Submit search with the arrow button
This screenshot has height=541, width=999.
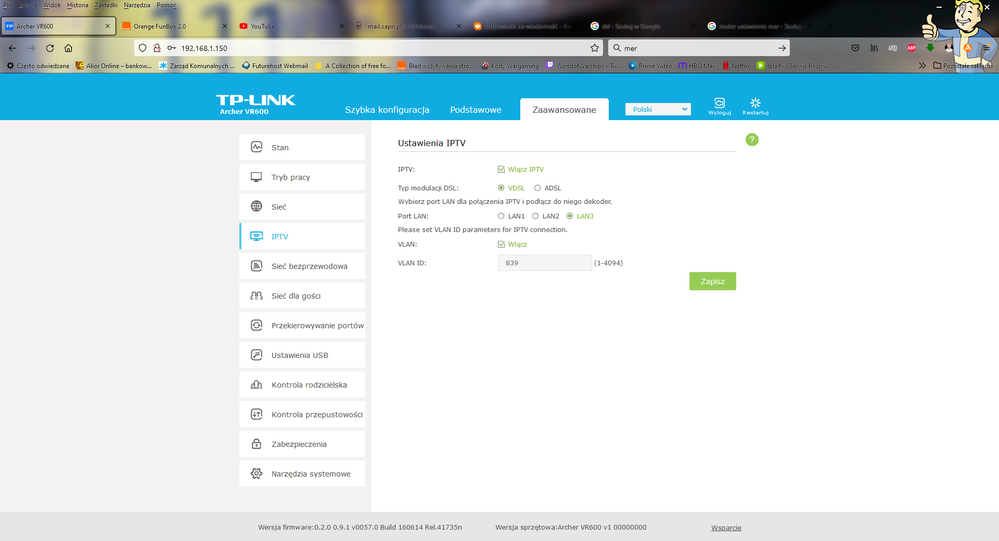pos(782,48)
